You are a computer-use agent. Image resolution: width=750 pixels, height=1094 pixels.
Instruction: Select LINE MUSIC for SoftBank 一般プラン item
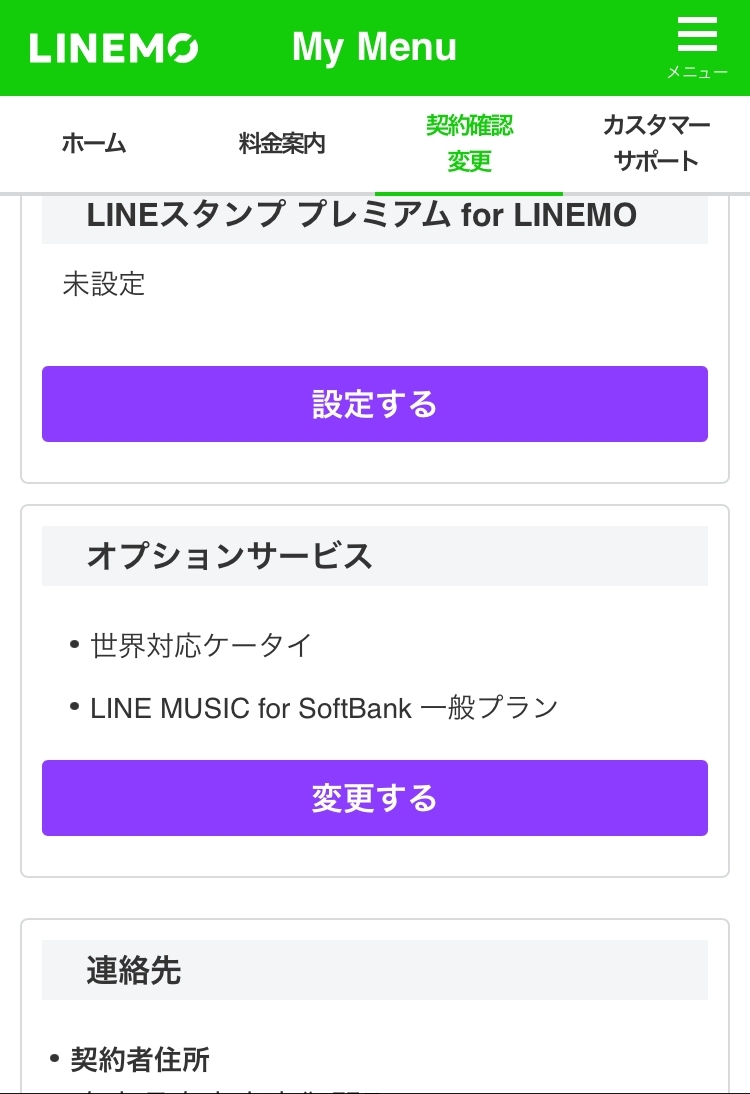pos(324,708)
